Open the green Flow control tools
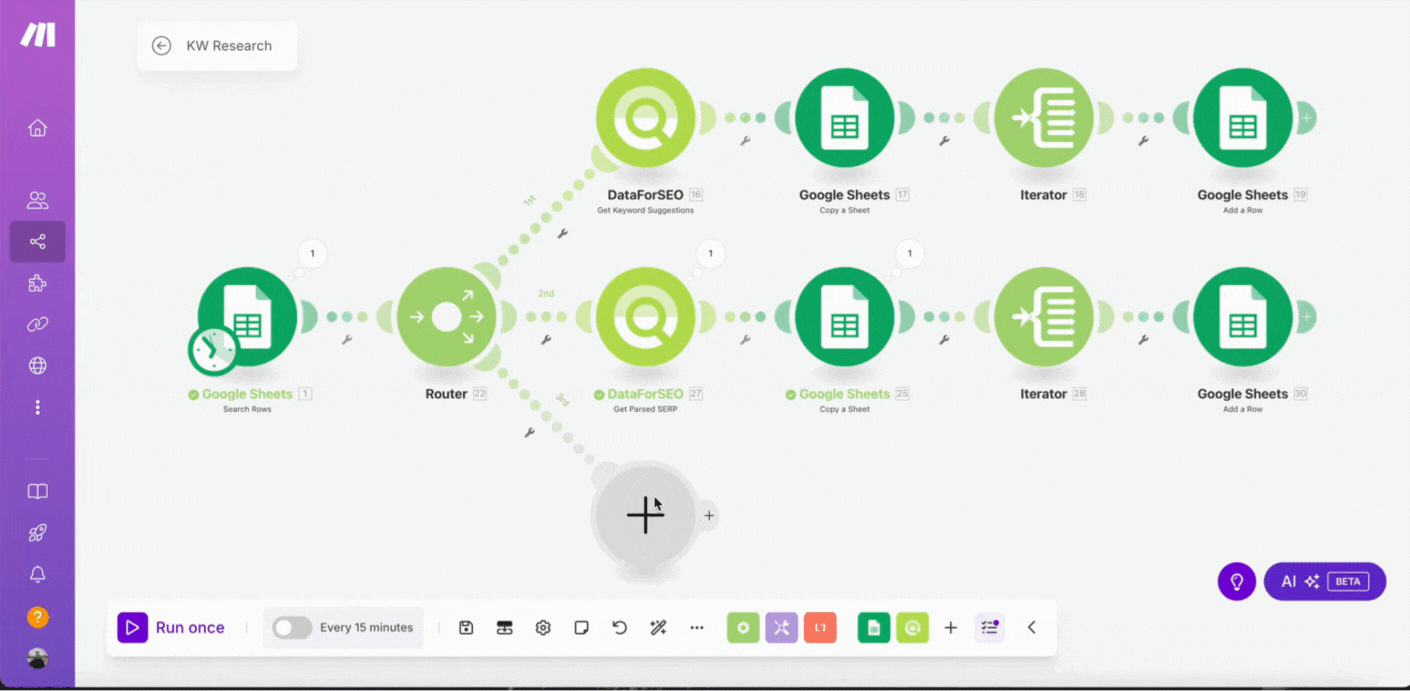Image resolution: width=1410 pixels, height=691 pixels. tap(743, 627)
